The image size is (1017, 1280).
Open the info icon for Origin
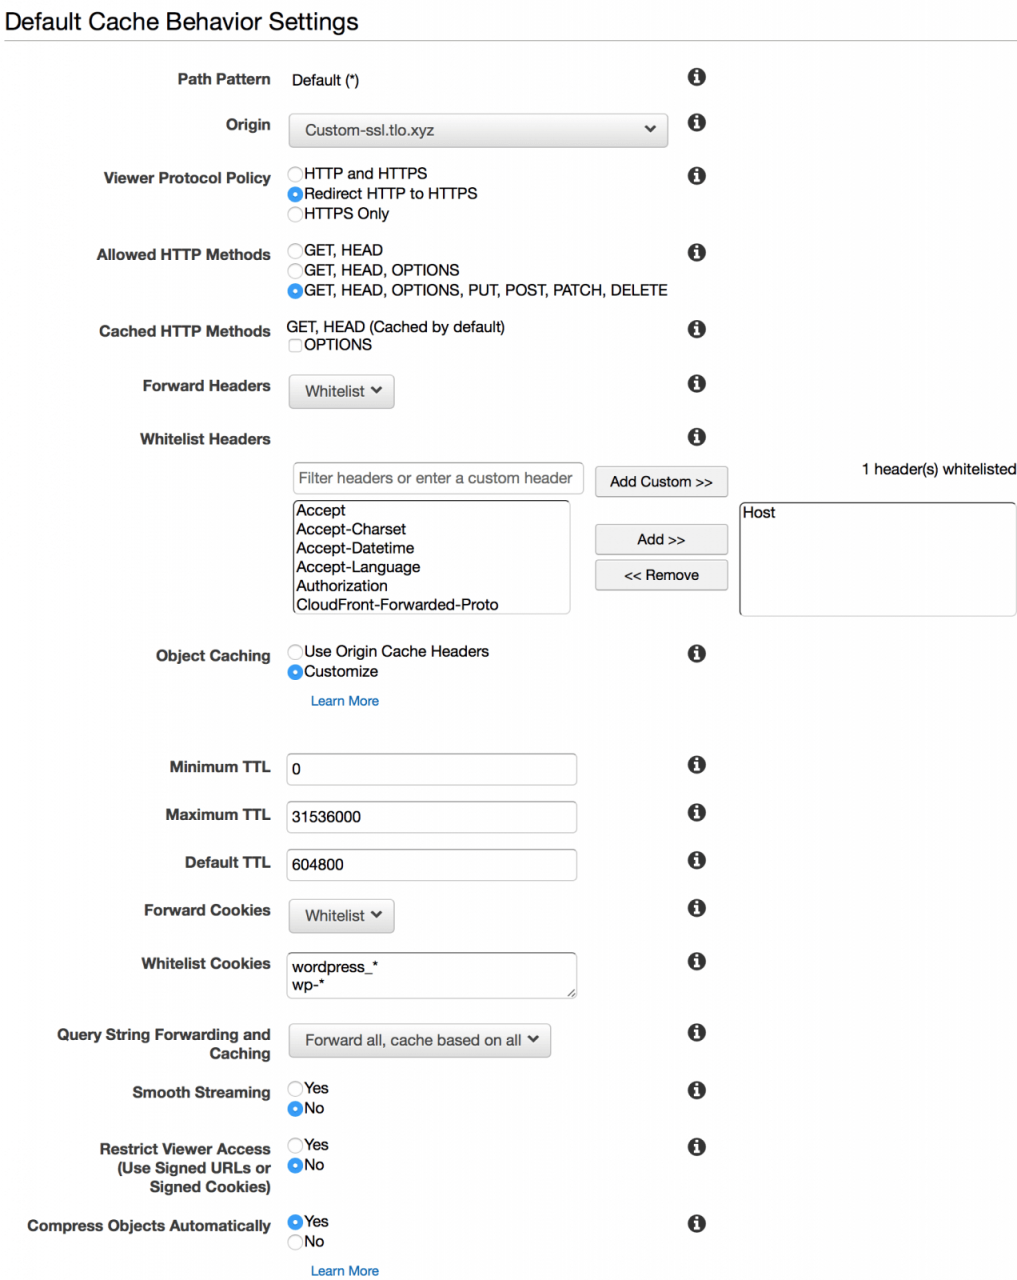coord(697,122)
